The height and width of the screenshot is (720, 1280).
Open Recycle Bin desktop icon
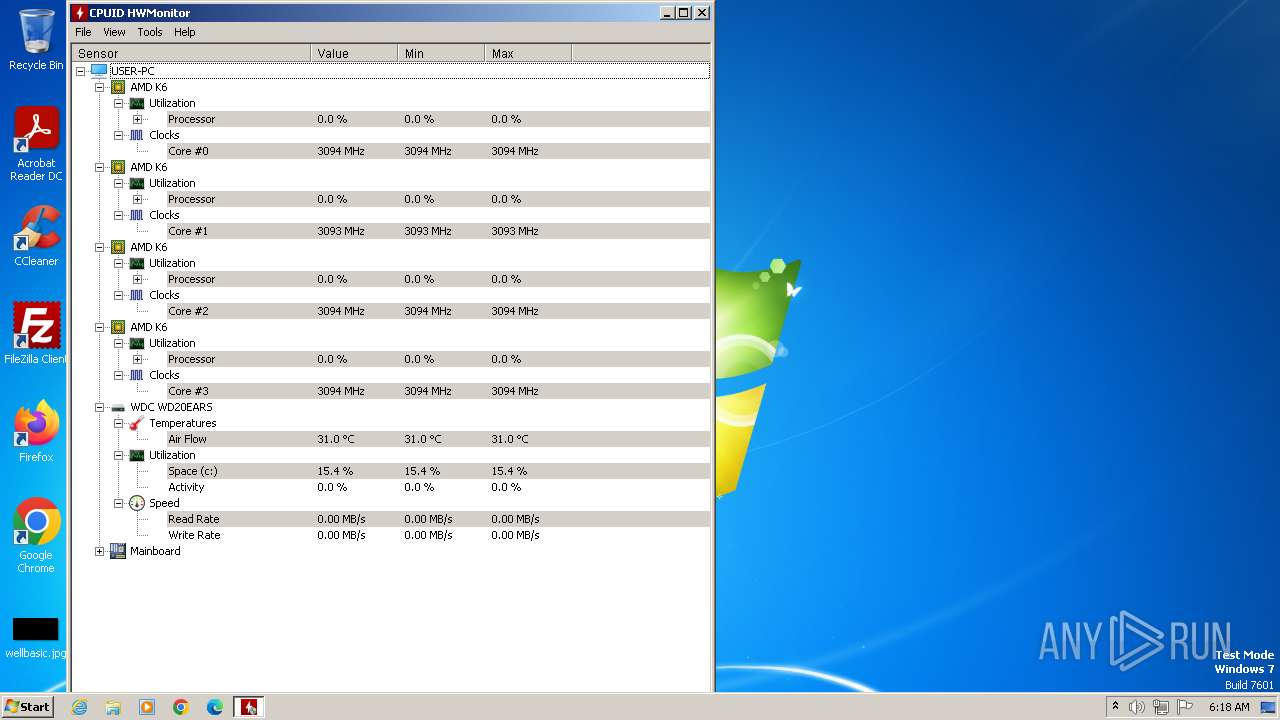pos(36,40)
